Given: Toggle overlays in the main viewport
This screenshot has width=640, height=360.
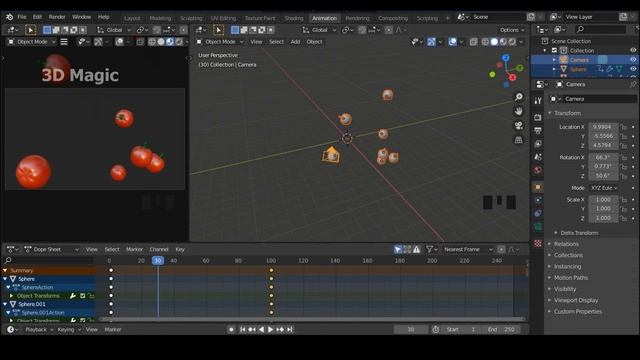Looking at the screenshot, I should [452, 42].
